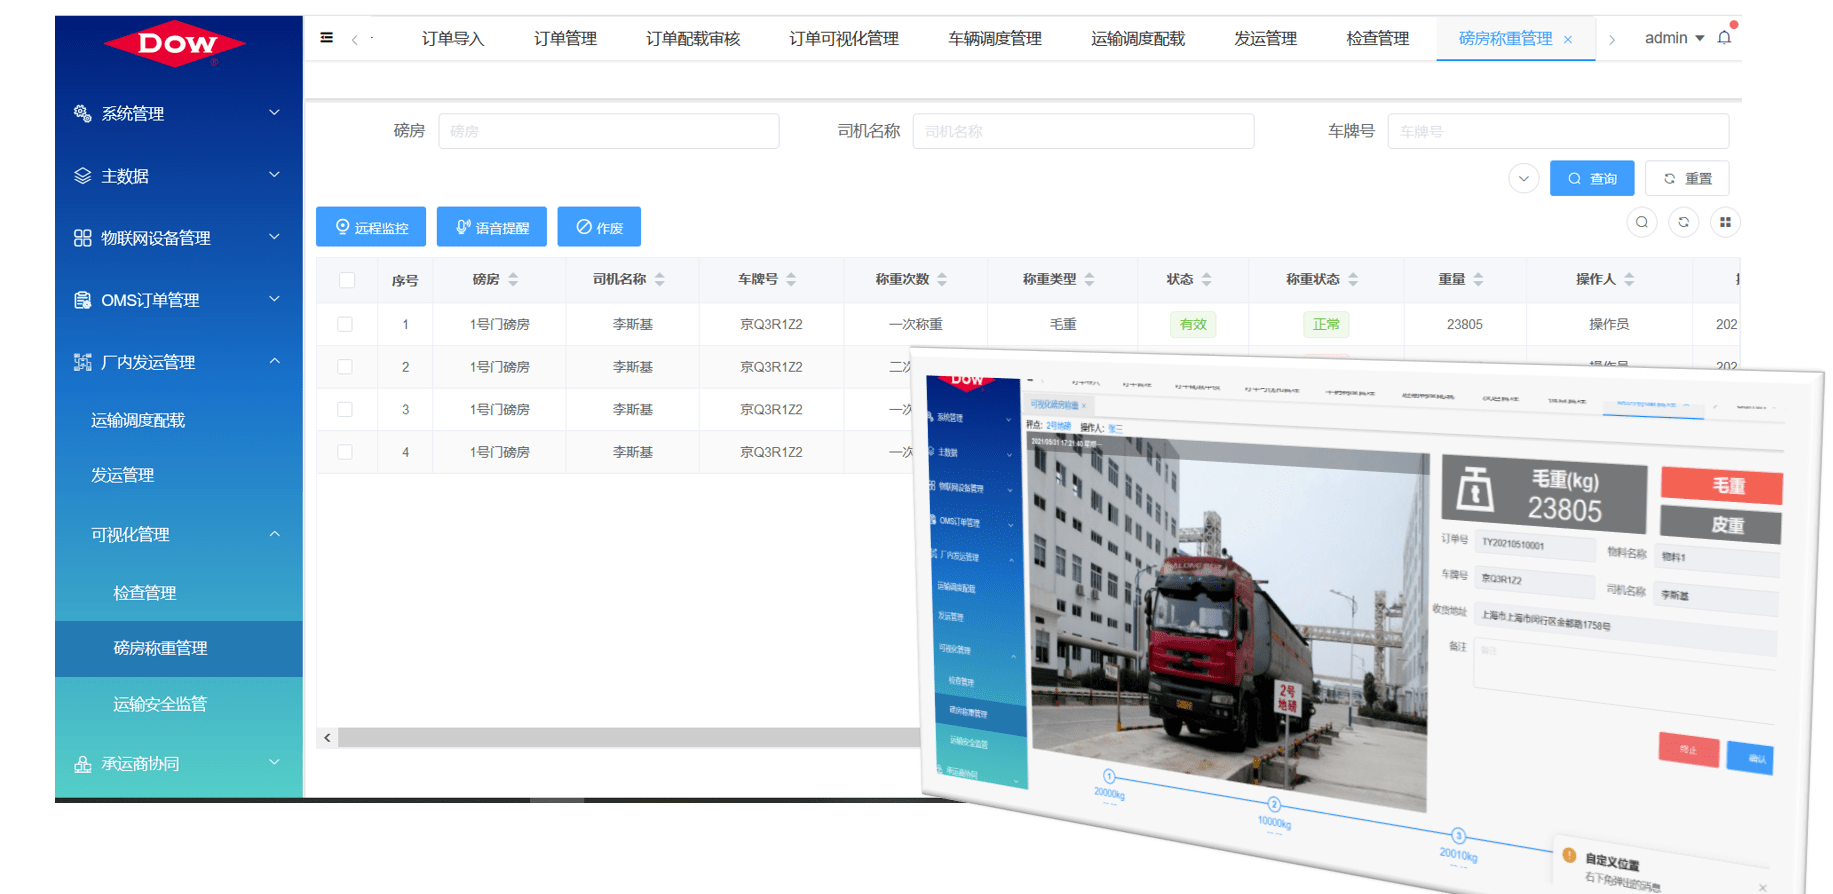The height and width of the screenshot is (894, 1833).
Task: Open the column grid settings icon
Action: 1725,222
